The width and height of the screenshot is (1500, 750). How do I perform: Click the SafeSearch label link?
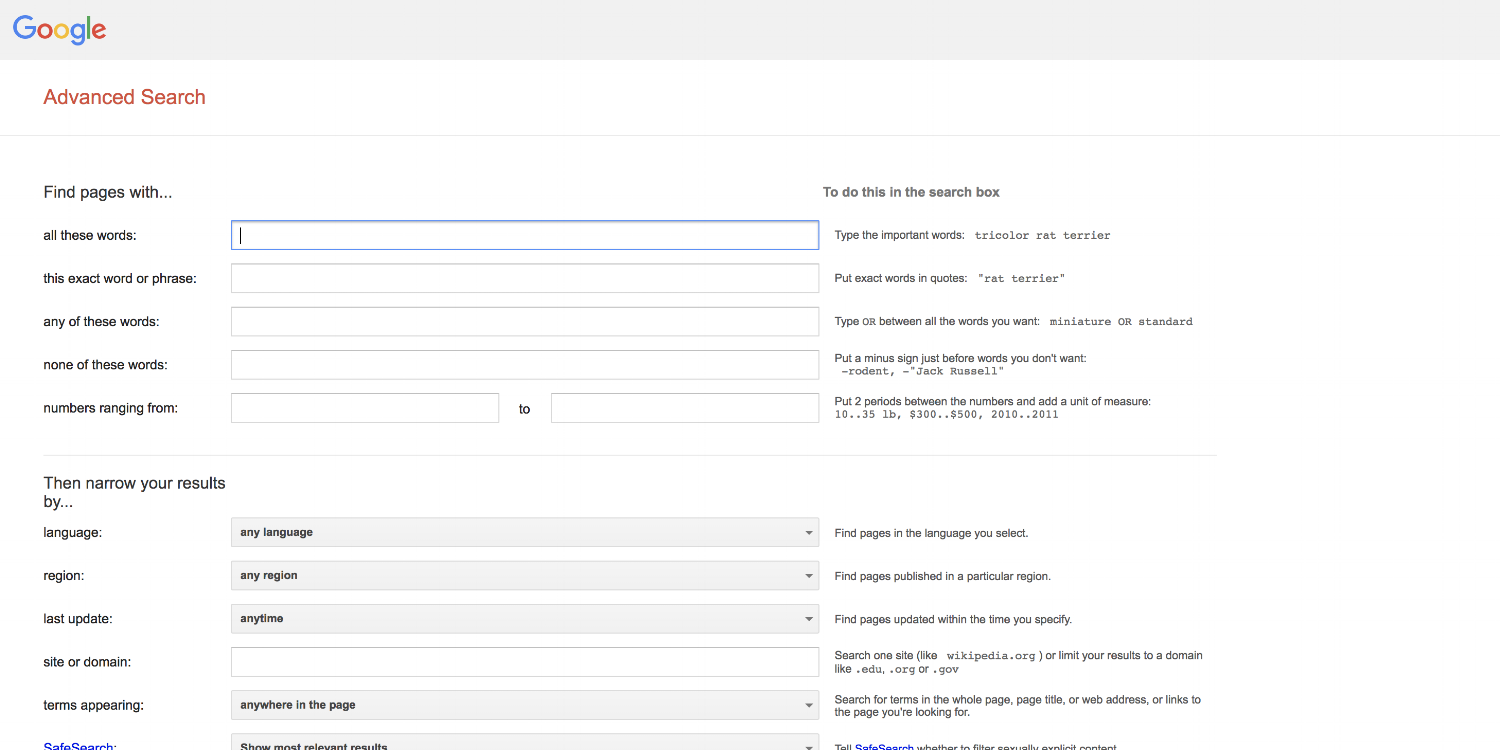click(x=78, y=746)
